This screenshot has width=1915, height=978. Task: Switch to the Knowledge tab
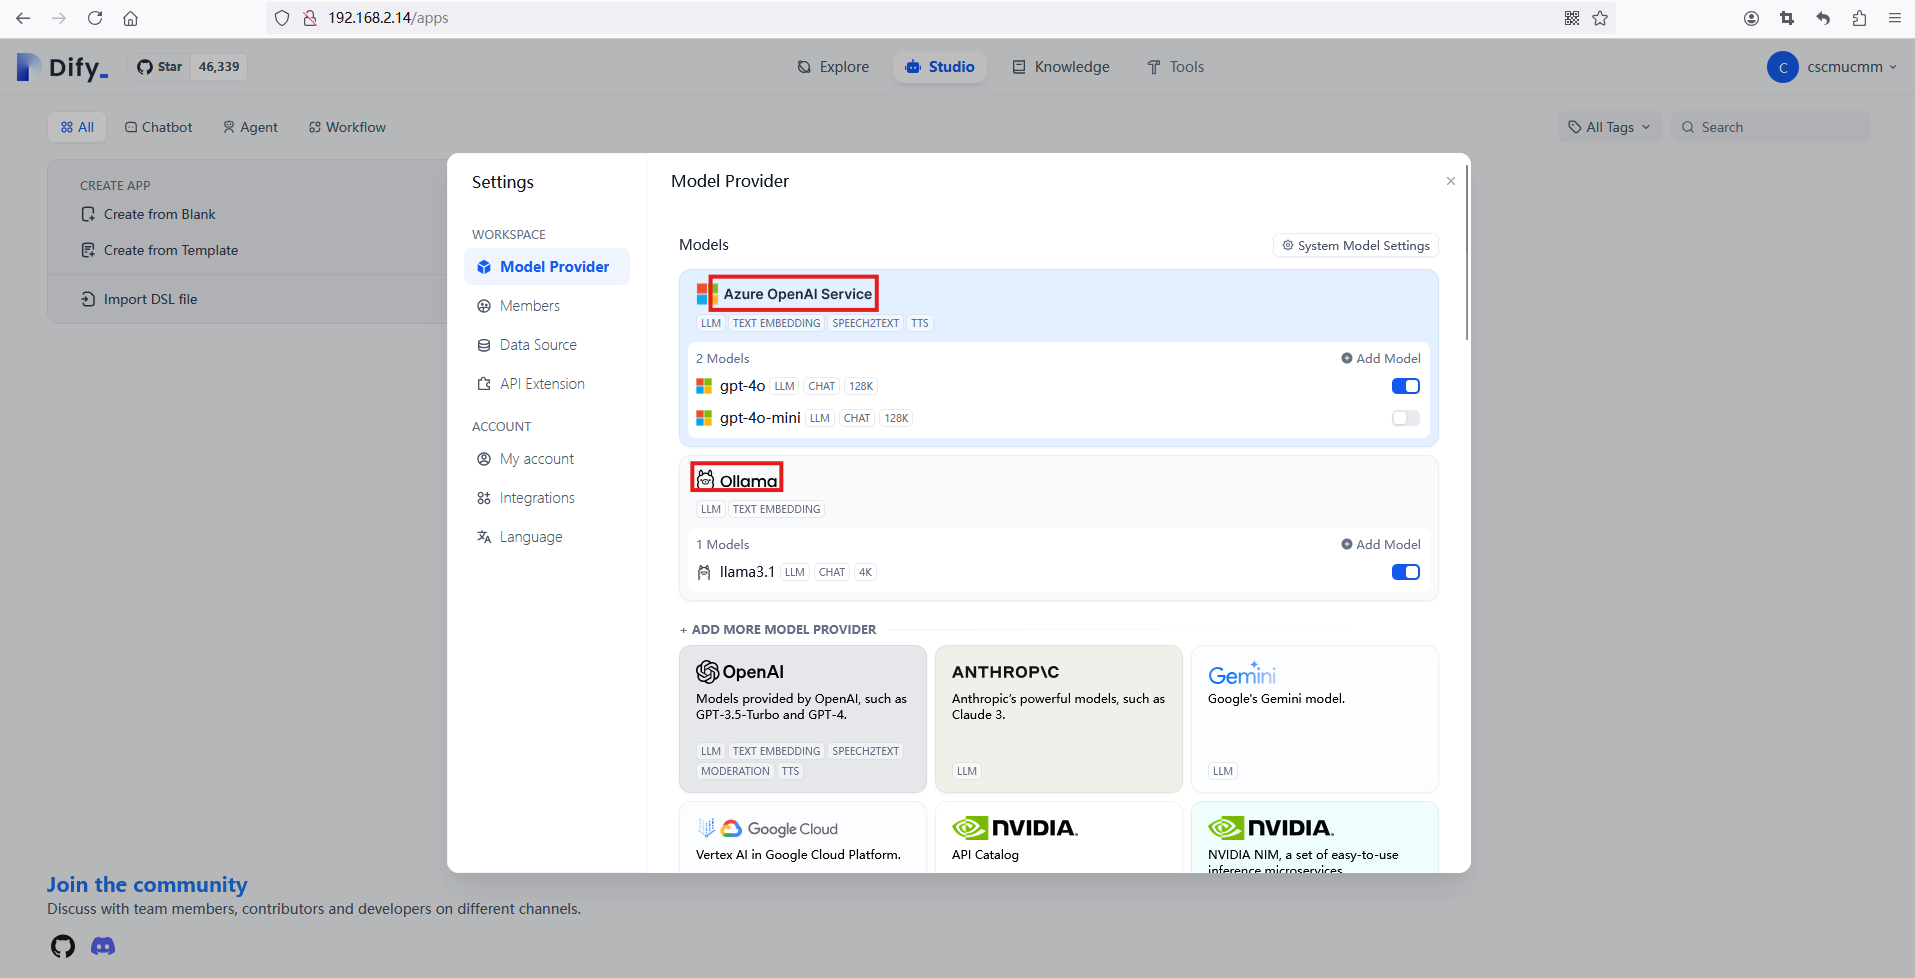pos(1061,67)
